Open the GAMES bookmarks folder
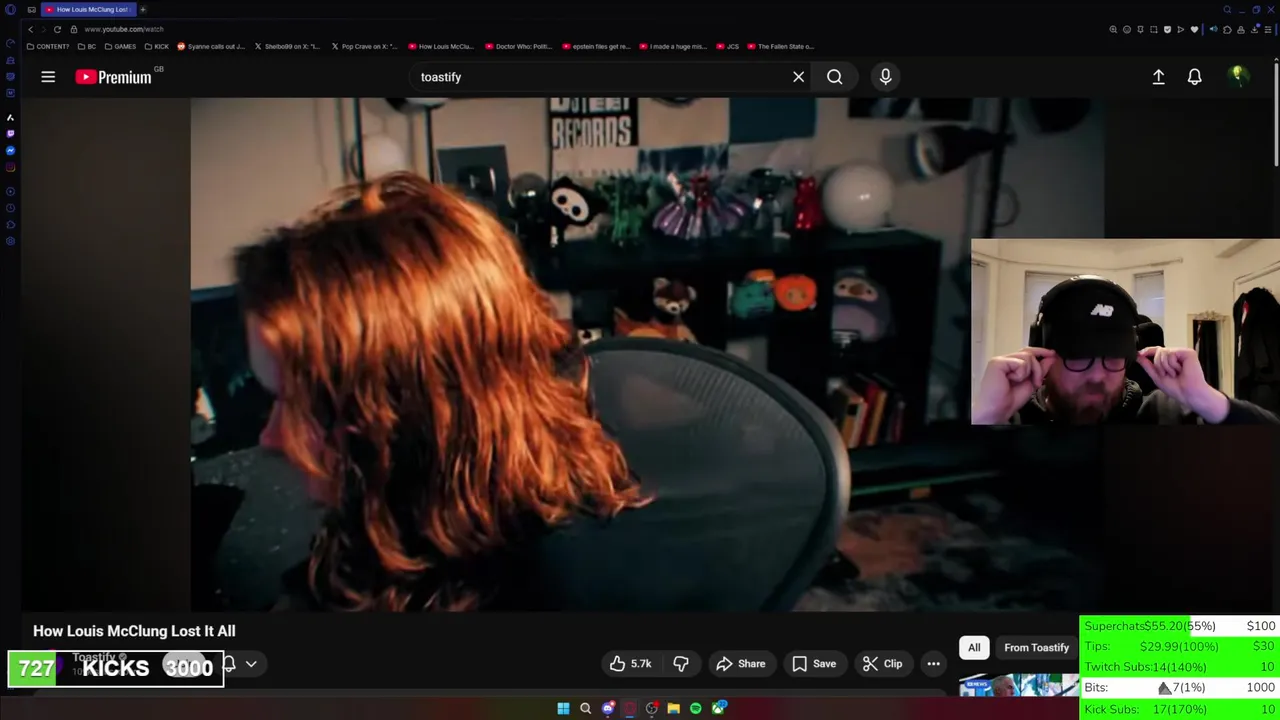Screen dimensions: 1280x720 (x=120, y=46)
